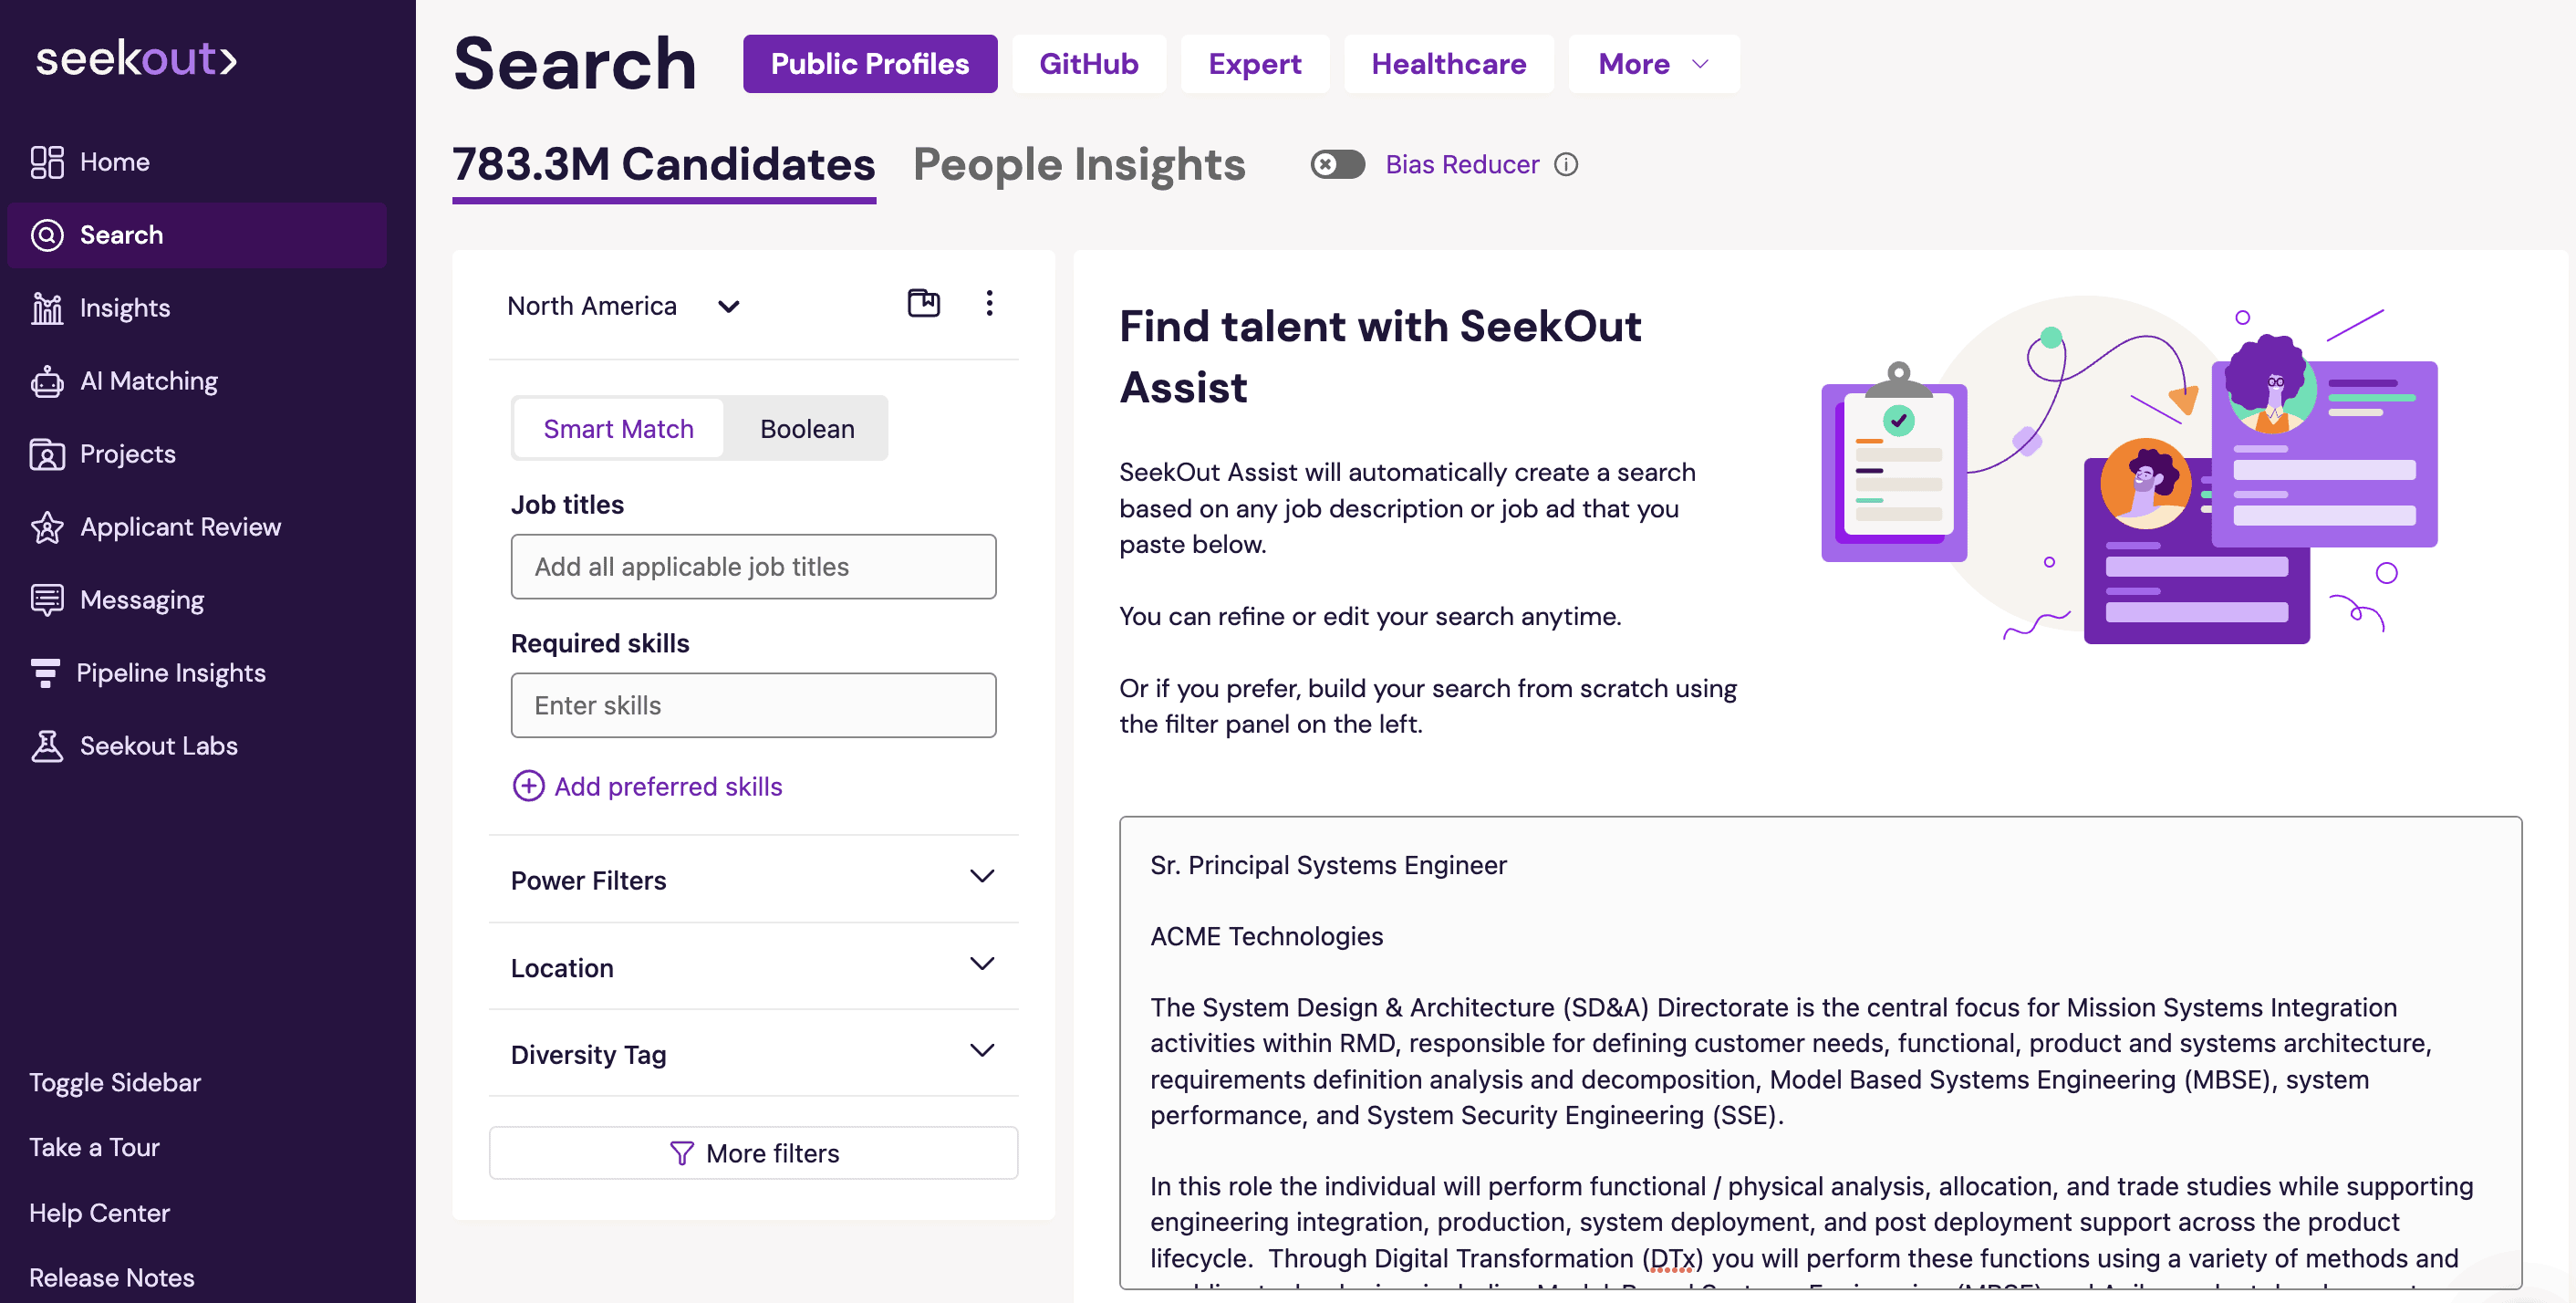Click the save search folder icon
This screenshot has height=1303, width=2576.
pyautogui.click(x=923, y=303)
